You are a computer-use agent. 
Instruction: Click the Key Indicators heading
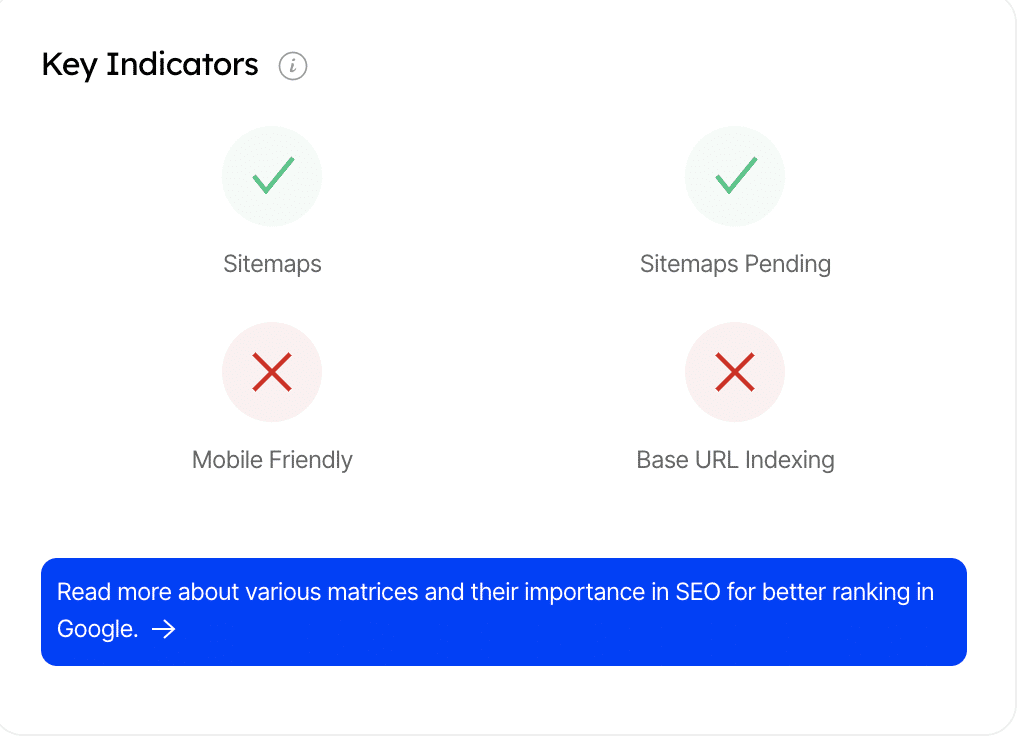150,65
